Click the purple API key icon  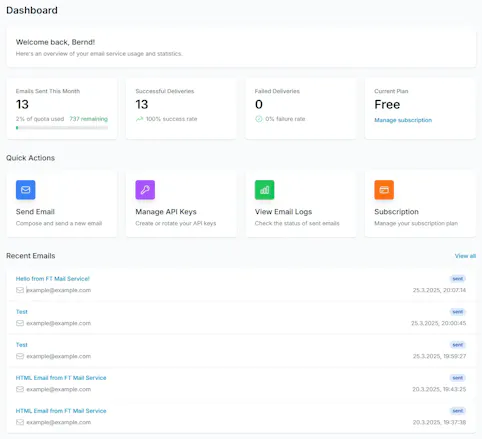(145, 190)
